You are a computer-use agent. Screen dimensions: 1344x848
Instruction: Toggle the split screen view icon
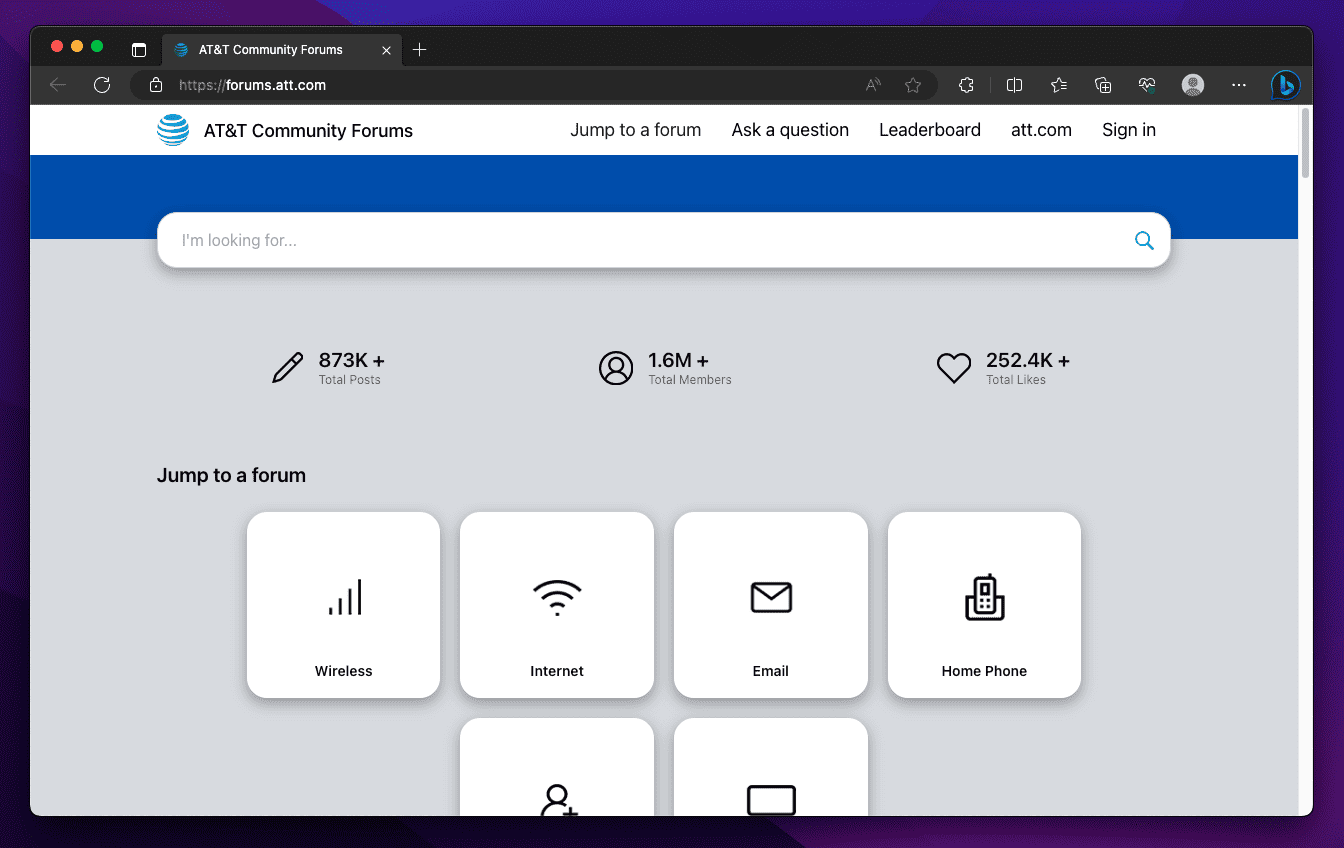click(x=1014, y=85)
